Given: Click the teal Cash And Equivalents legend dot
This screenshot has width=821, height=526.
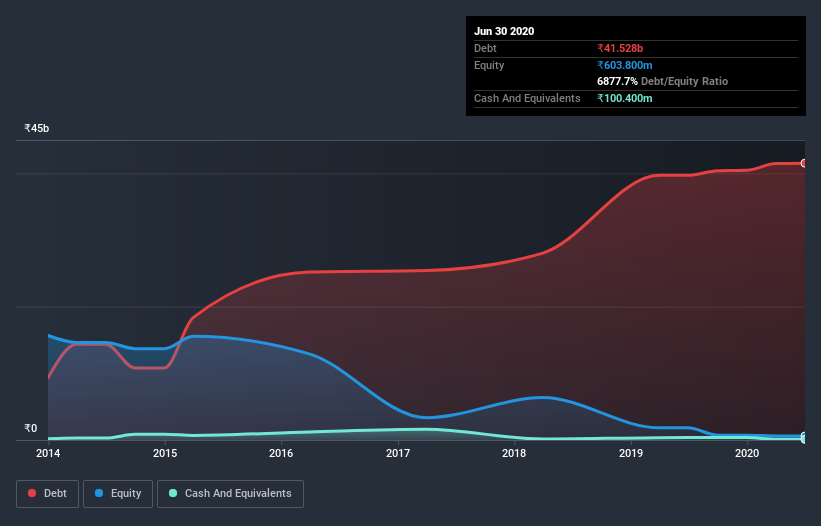Looking at the screenshot, I should click(x=173, y=493).
